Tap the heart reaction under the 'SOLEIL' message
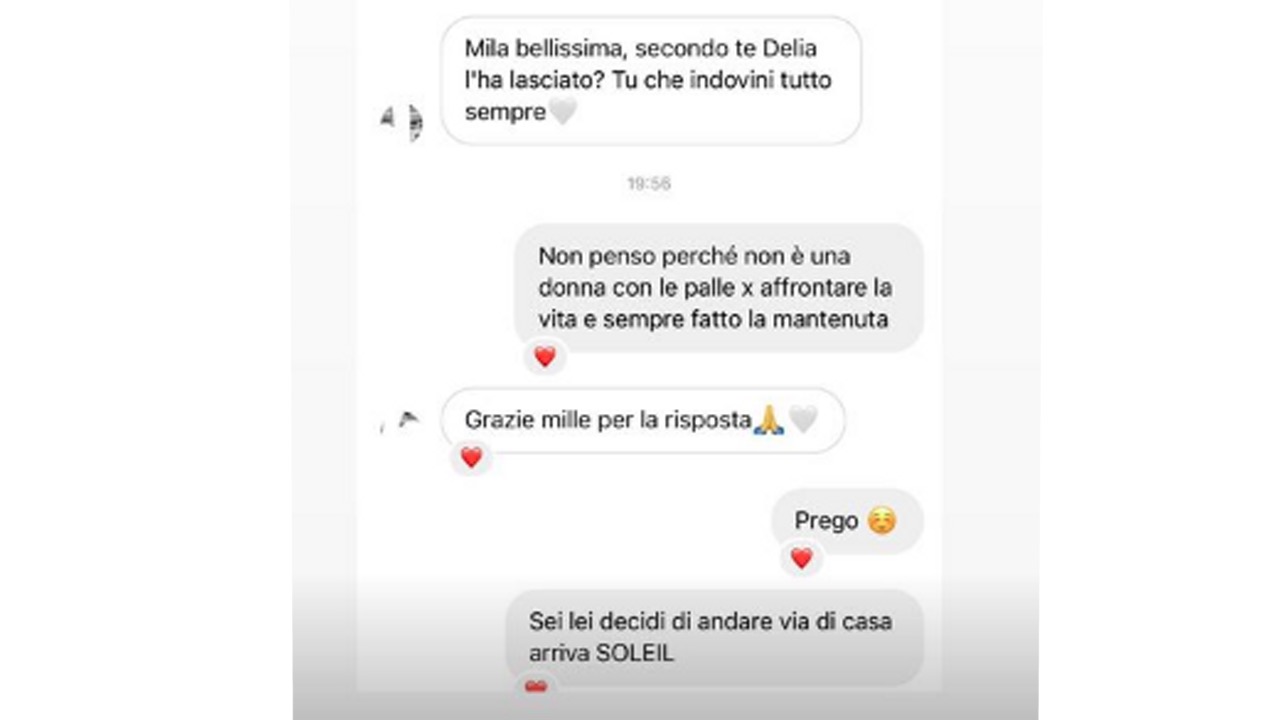Viewport: 1280px width, 720px height. tap(536, 686)
